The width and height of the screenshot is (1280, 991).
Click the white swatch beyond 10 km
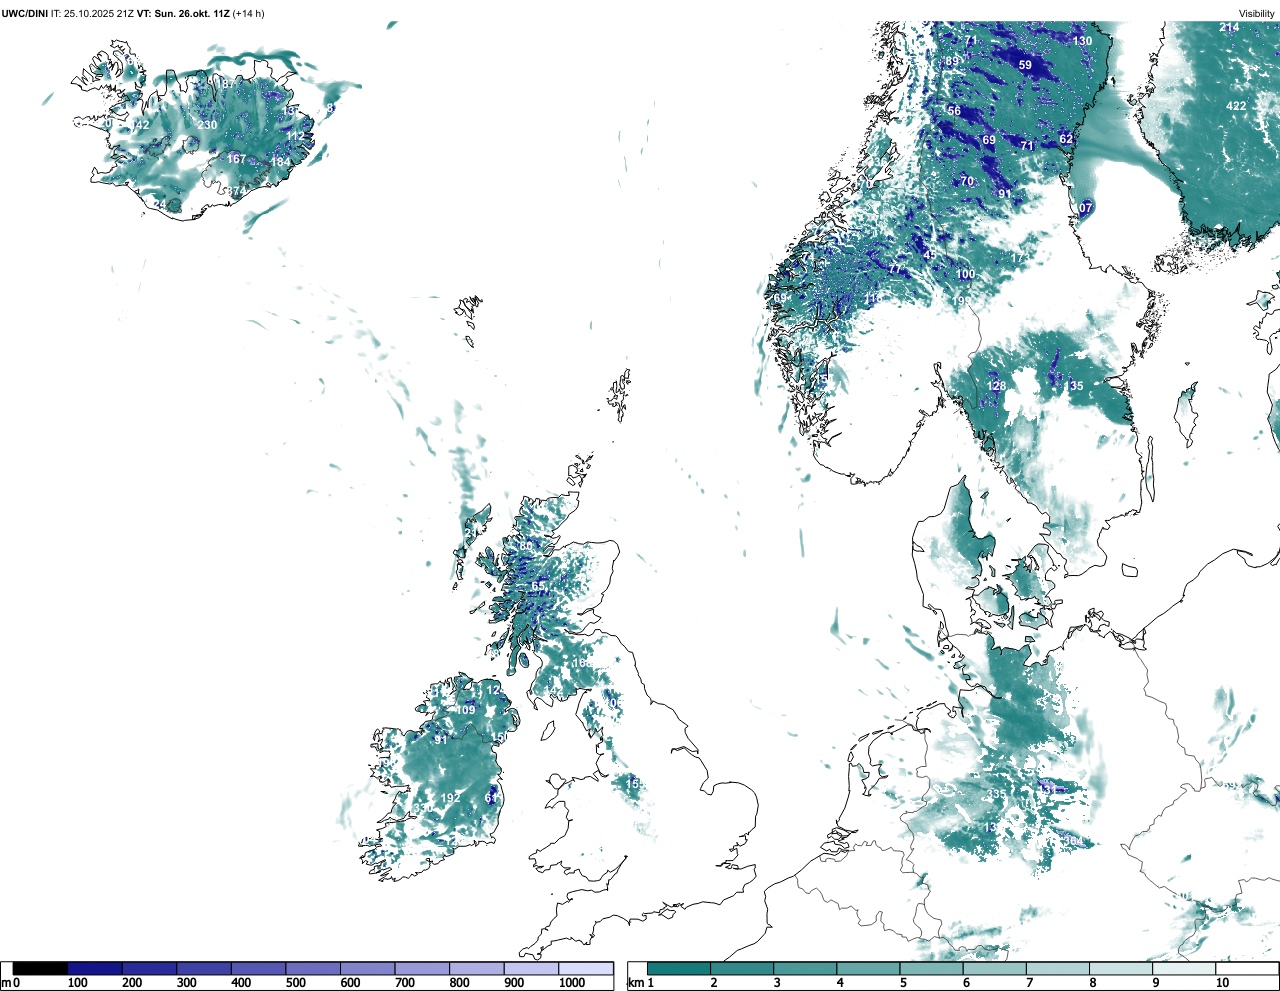(x=1246, y=968)
